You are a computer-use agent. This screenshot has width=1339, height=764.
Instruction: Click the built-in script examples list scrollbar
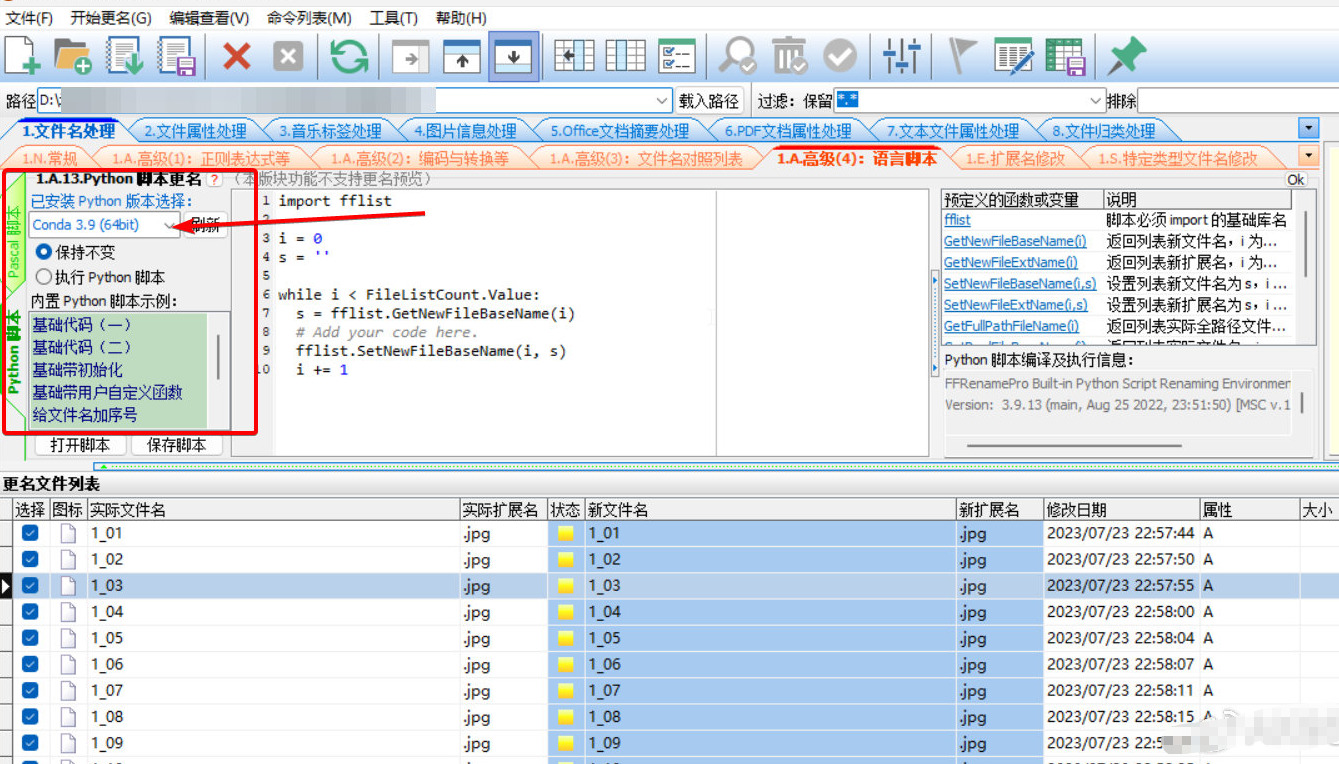(218, 357)
